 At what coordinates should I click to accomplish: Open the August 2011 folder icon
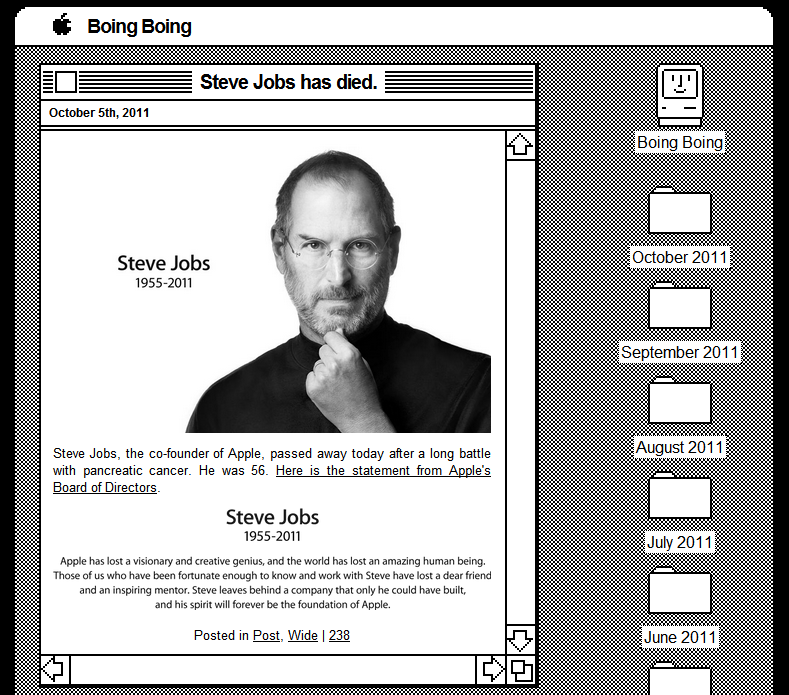[679, 401]
